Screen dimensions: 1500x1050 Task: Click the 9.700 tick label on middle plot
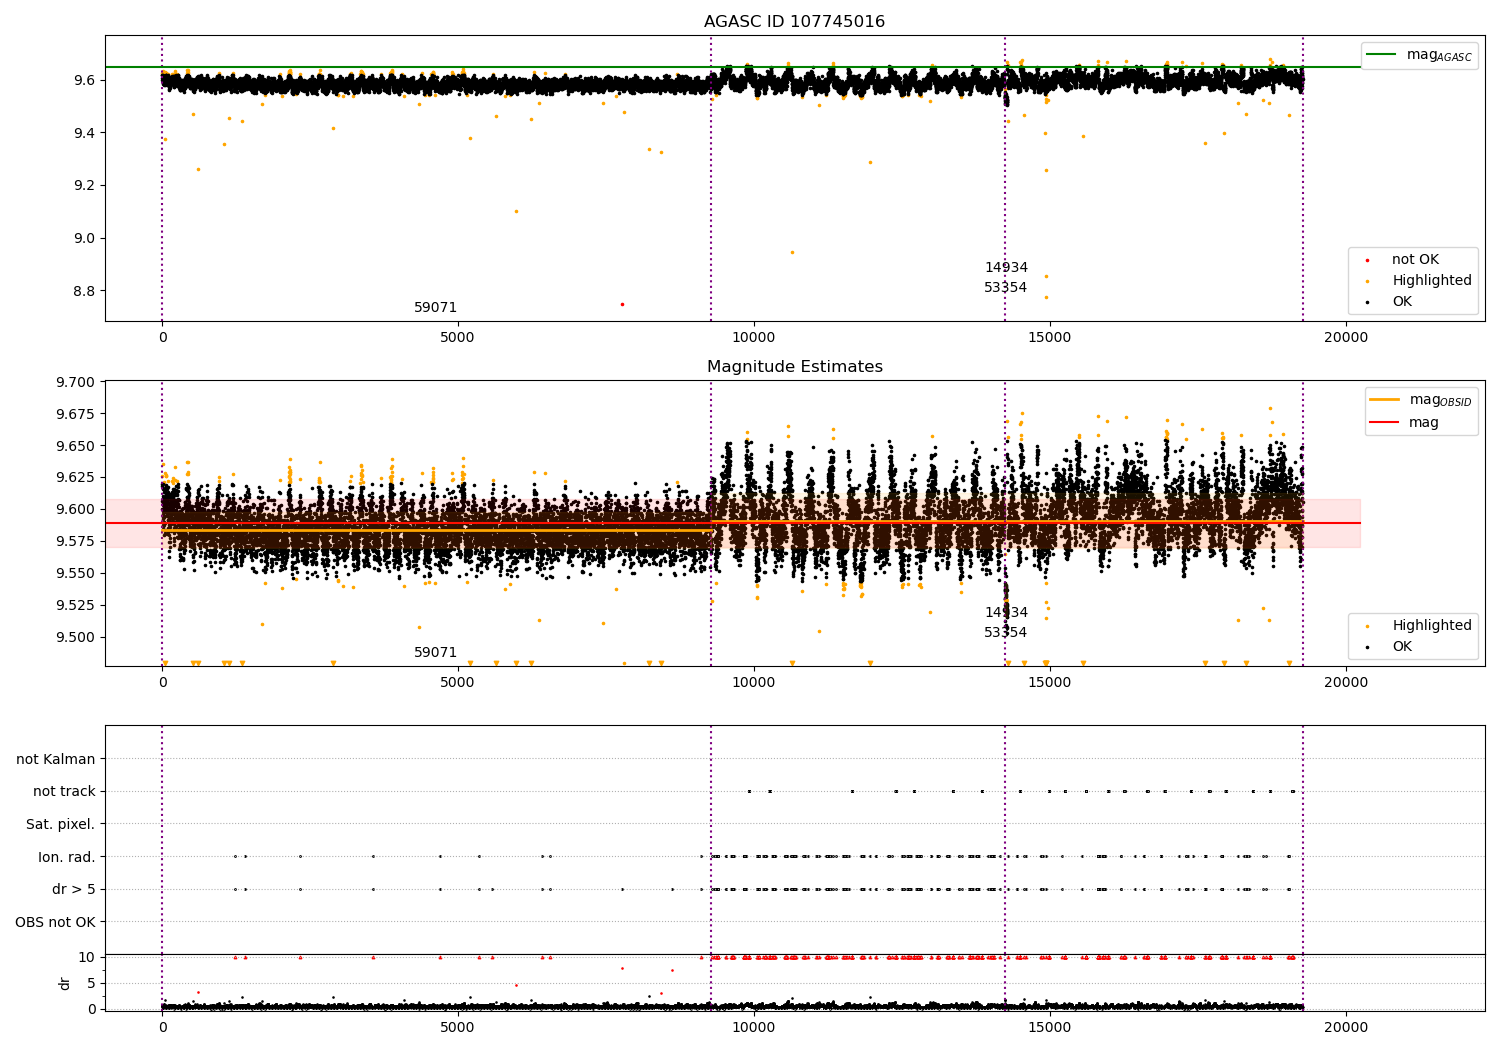(x=76, y=382)
